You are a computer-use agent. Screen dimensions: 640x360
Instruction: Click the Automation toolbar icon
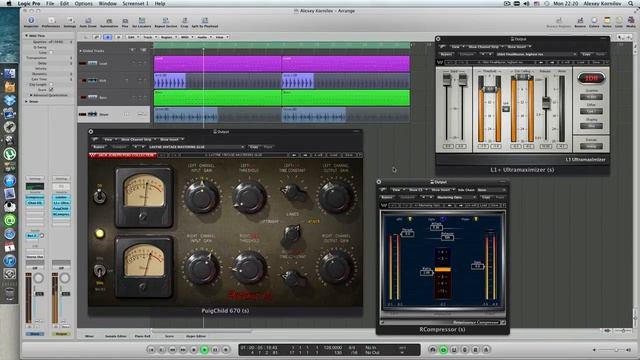point(109,22)
